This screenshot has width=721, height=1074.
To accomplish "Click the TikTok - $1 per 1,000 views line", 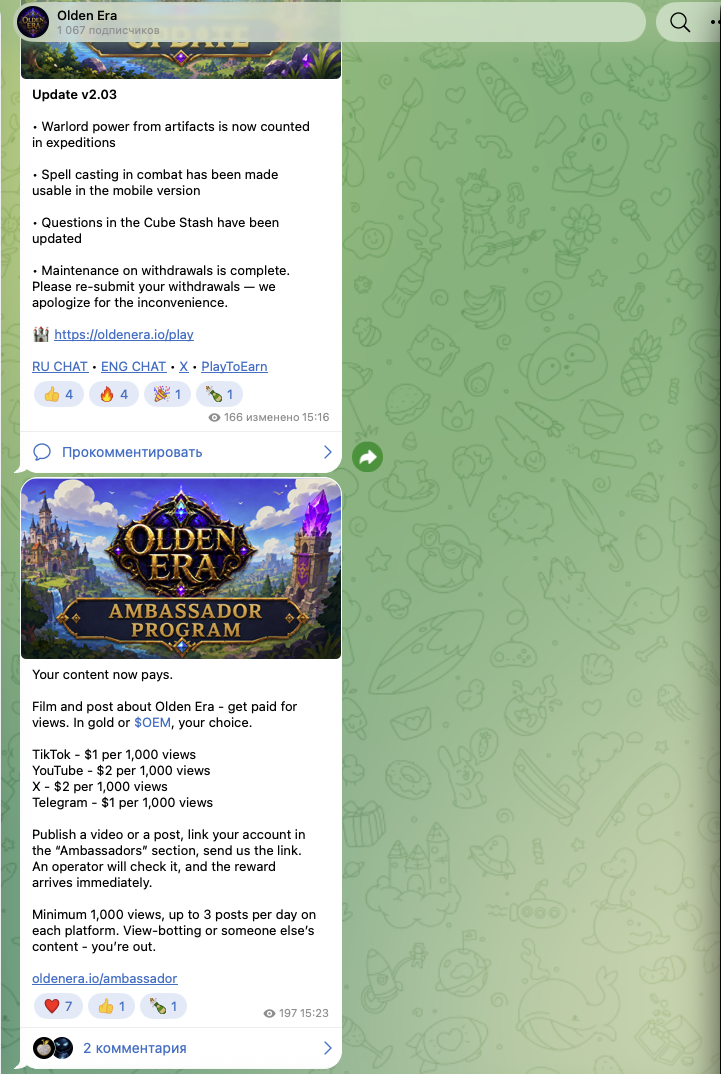I will [114, 755].
